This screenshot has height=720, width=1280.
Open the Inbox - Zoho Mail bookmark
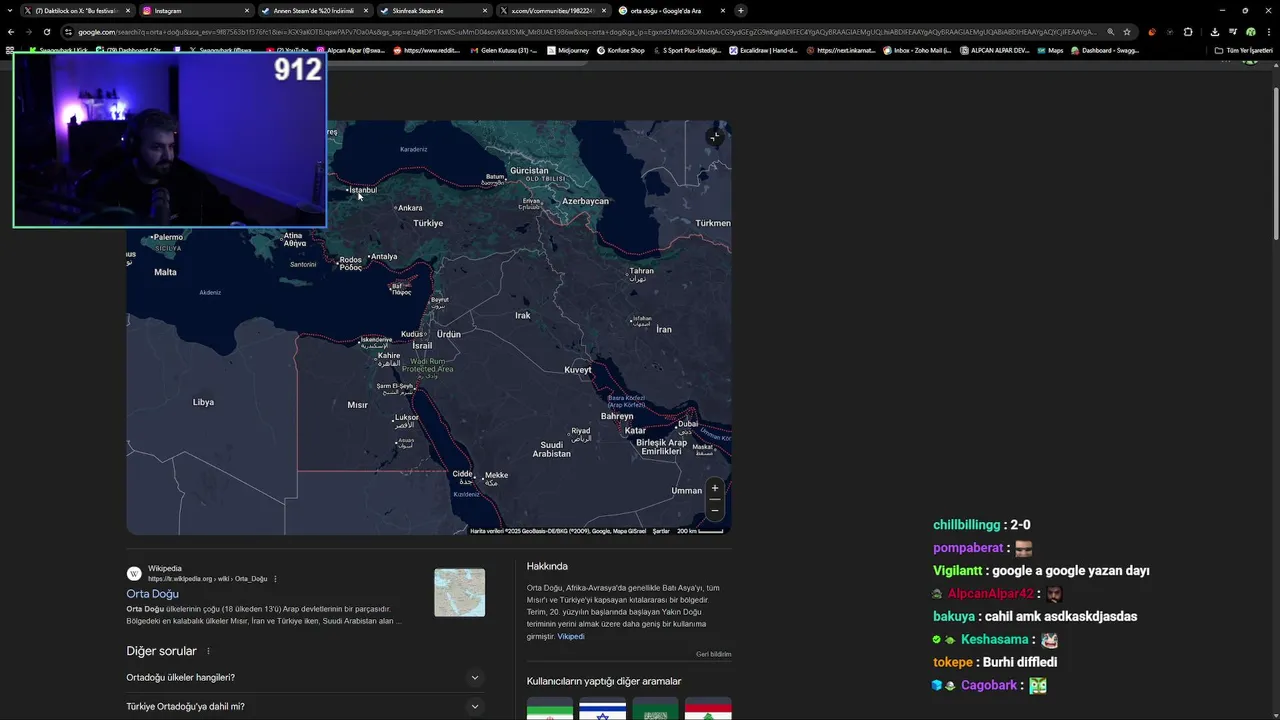[917, 50]
